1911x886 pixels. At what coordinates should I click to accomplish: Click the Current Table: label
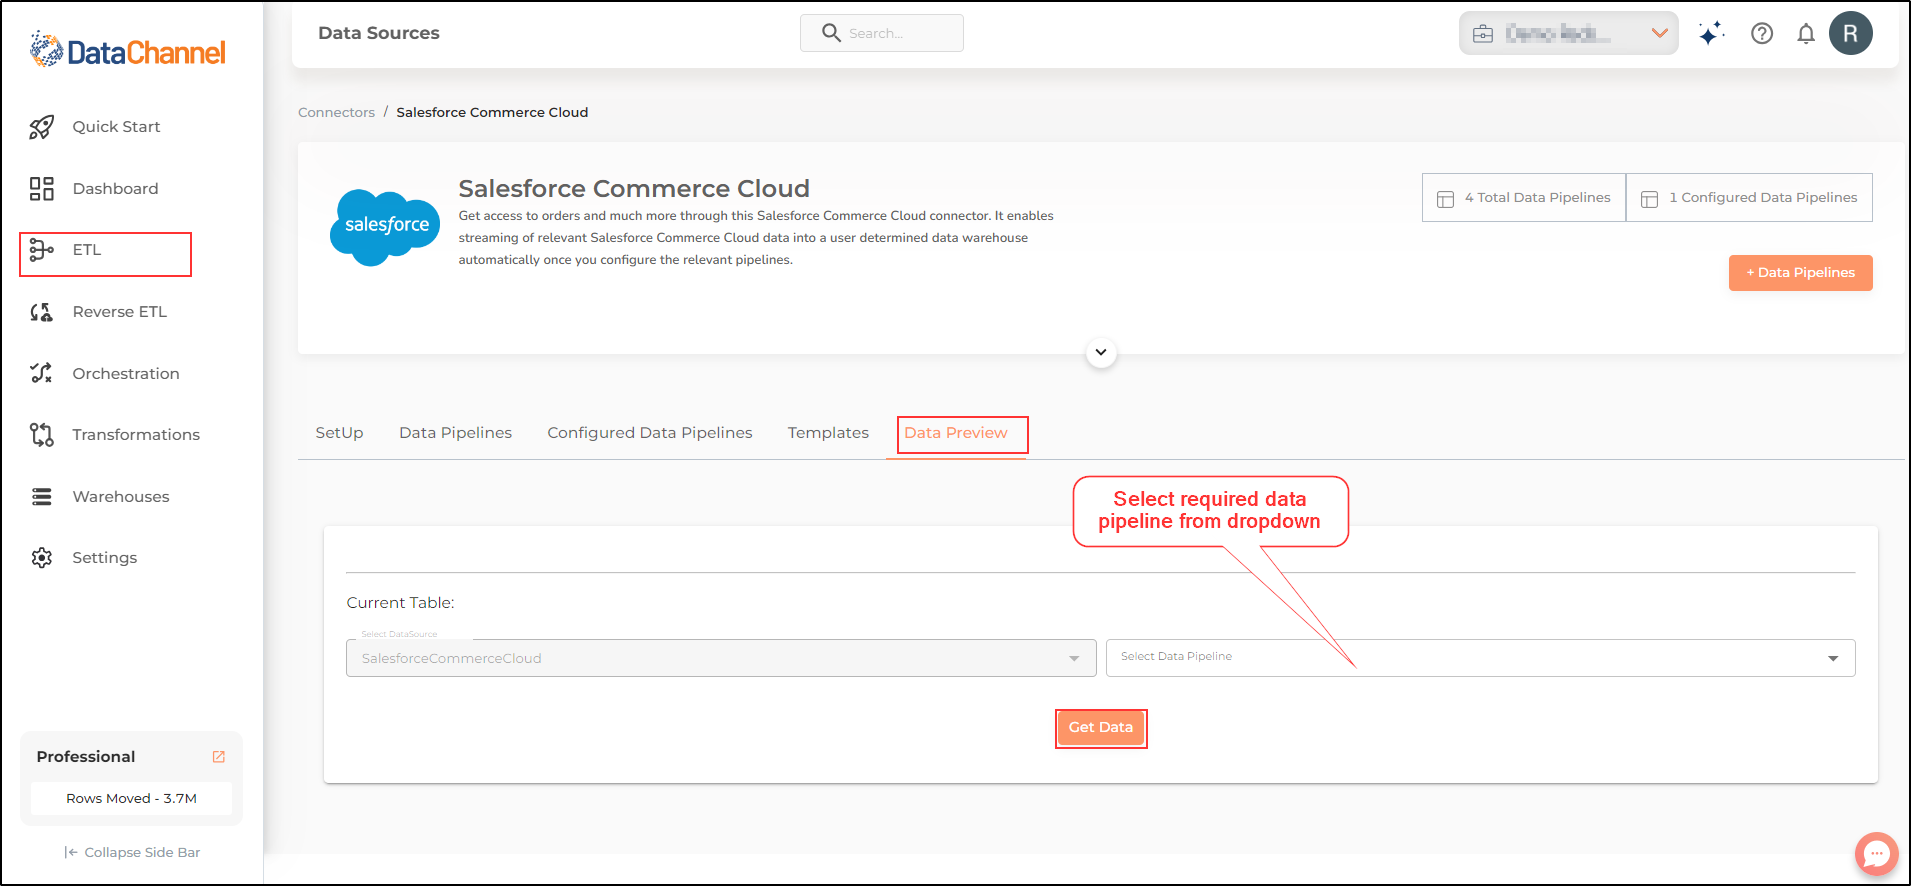point(400,603)
